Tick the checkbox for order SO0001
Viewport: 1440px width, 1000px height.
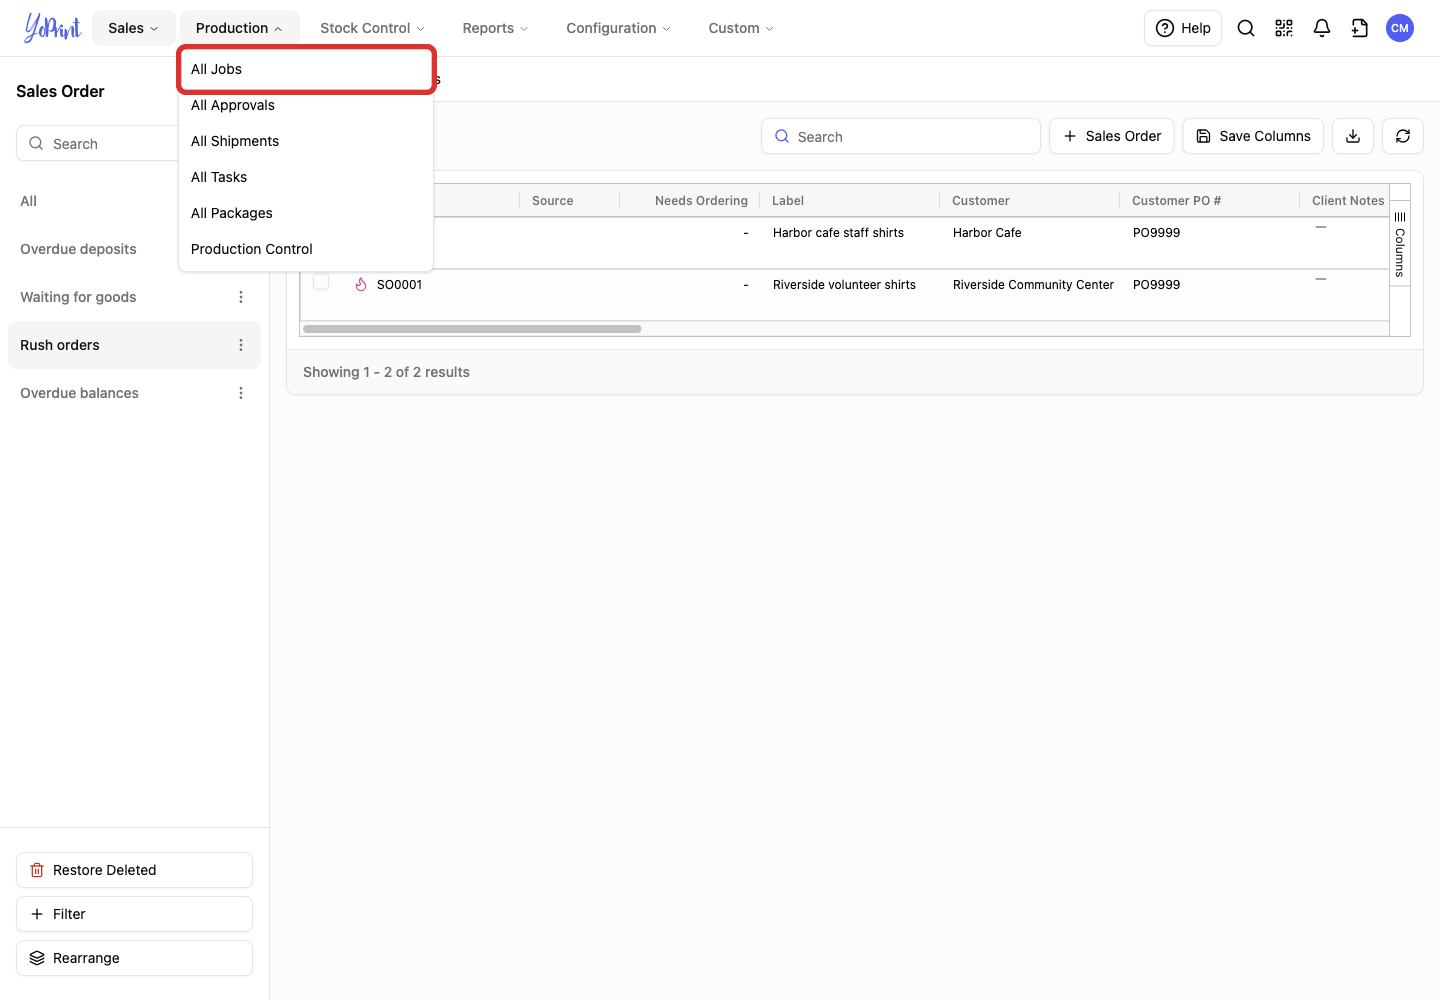click(x=321, y=282)
